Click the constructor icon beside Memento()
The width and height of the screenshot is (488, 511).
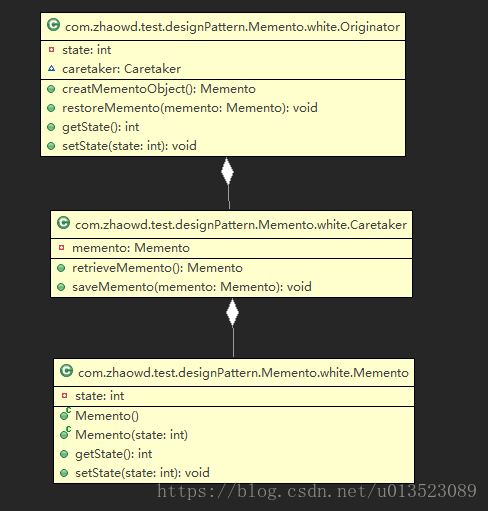65,414
